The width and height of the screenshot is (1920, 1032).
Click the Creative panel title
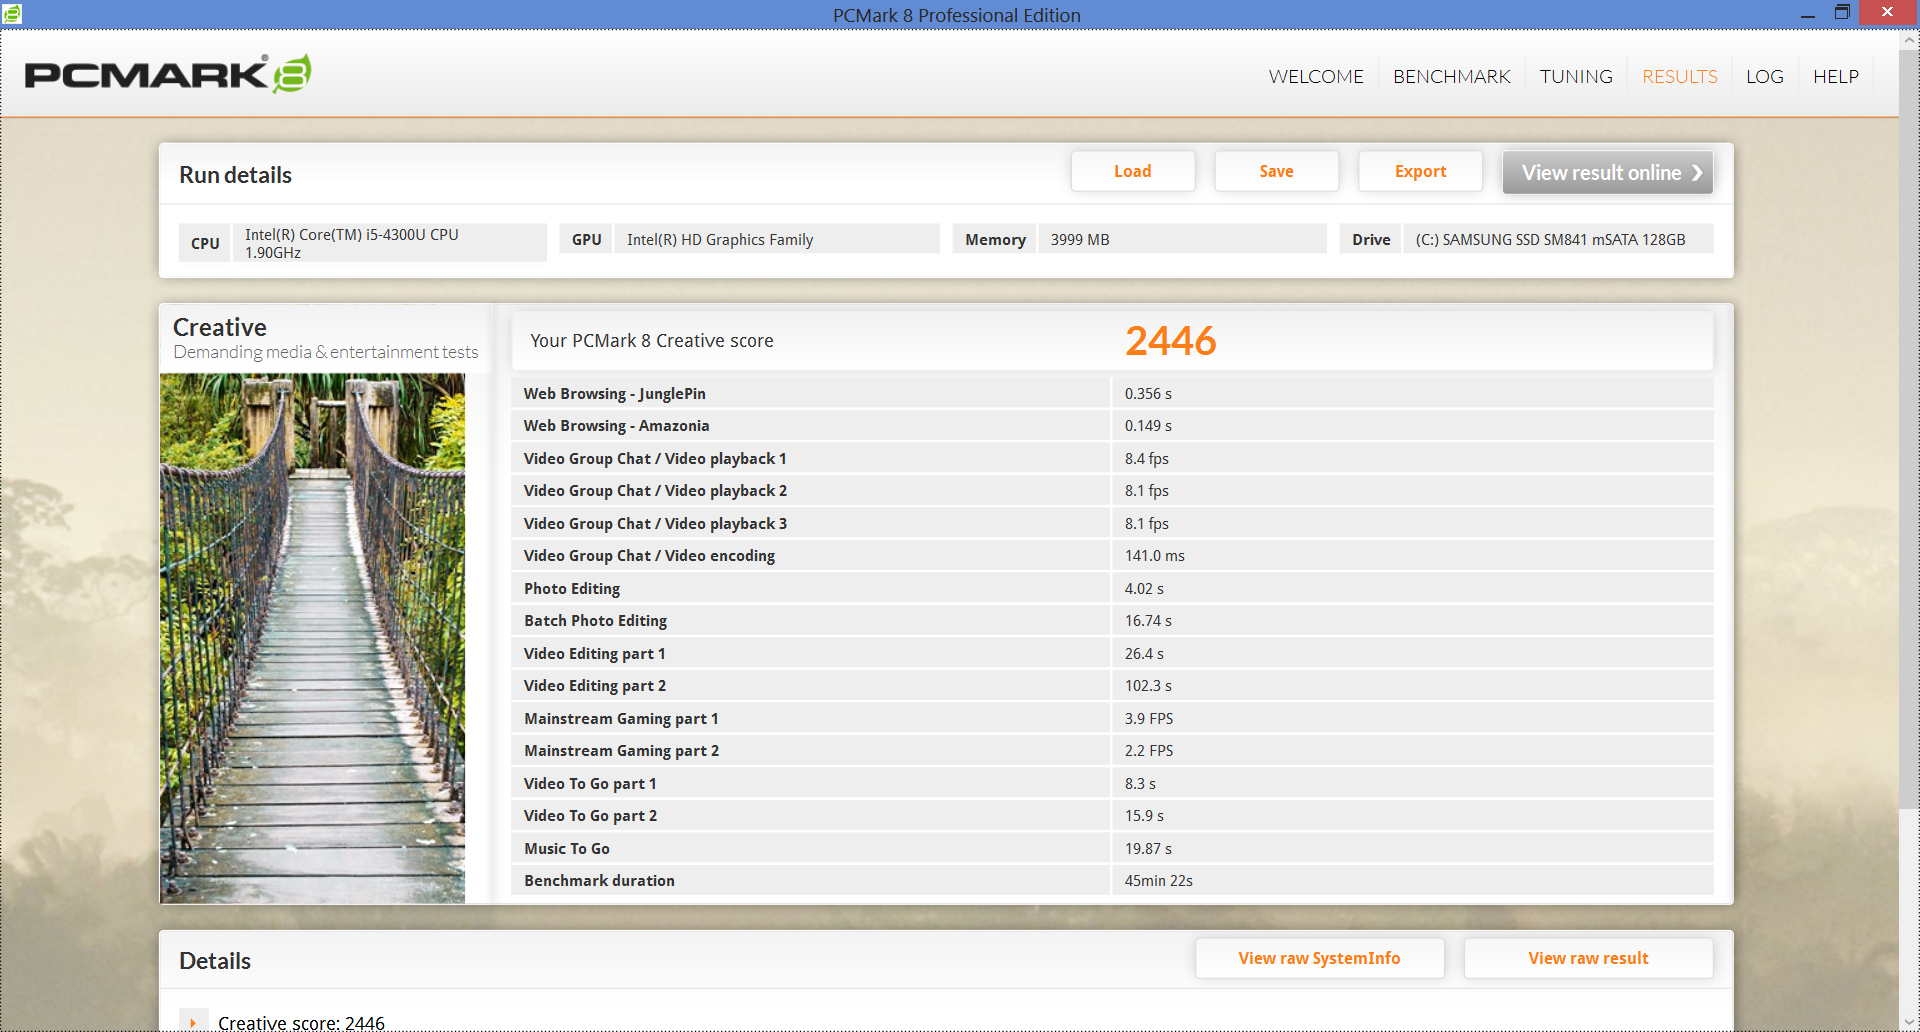[220, 327]
